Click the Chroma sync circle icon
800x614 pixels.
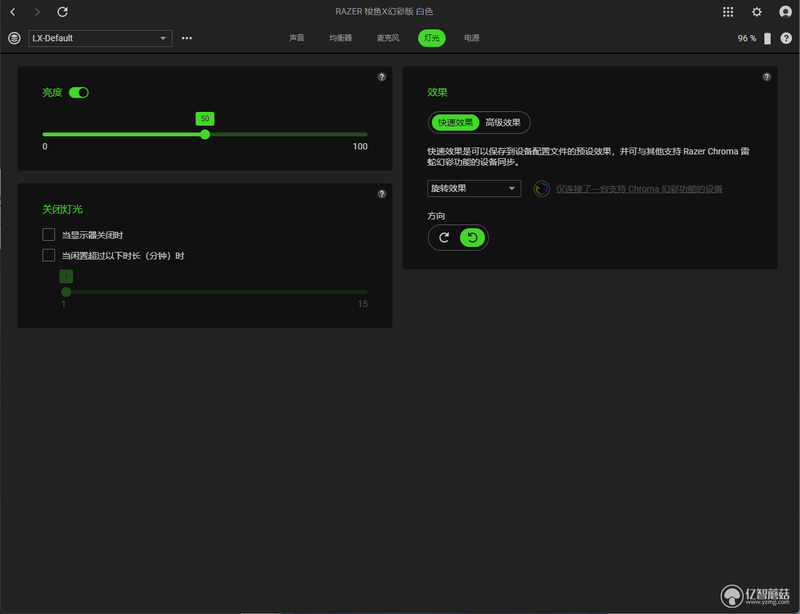point(541,189)
